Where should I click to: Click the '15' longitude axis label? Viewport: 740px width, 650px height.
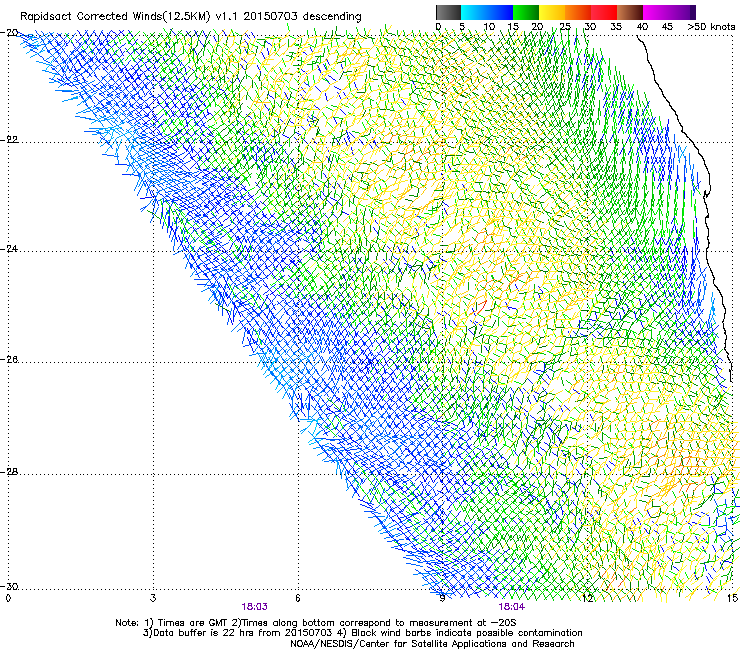(732, 598)
